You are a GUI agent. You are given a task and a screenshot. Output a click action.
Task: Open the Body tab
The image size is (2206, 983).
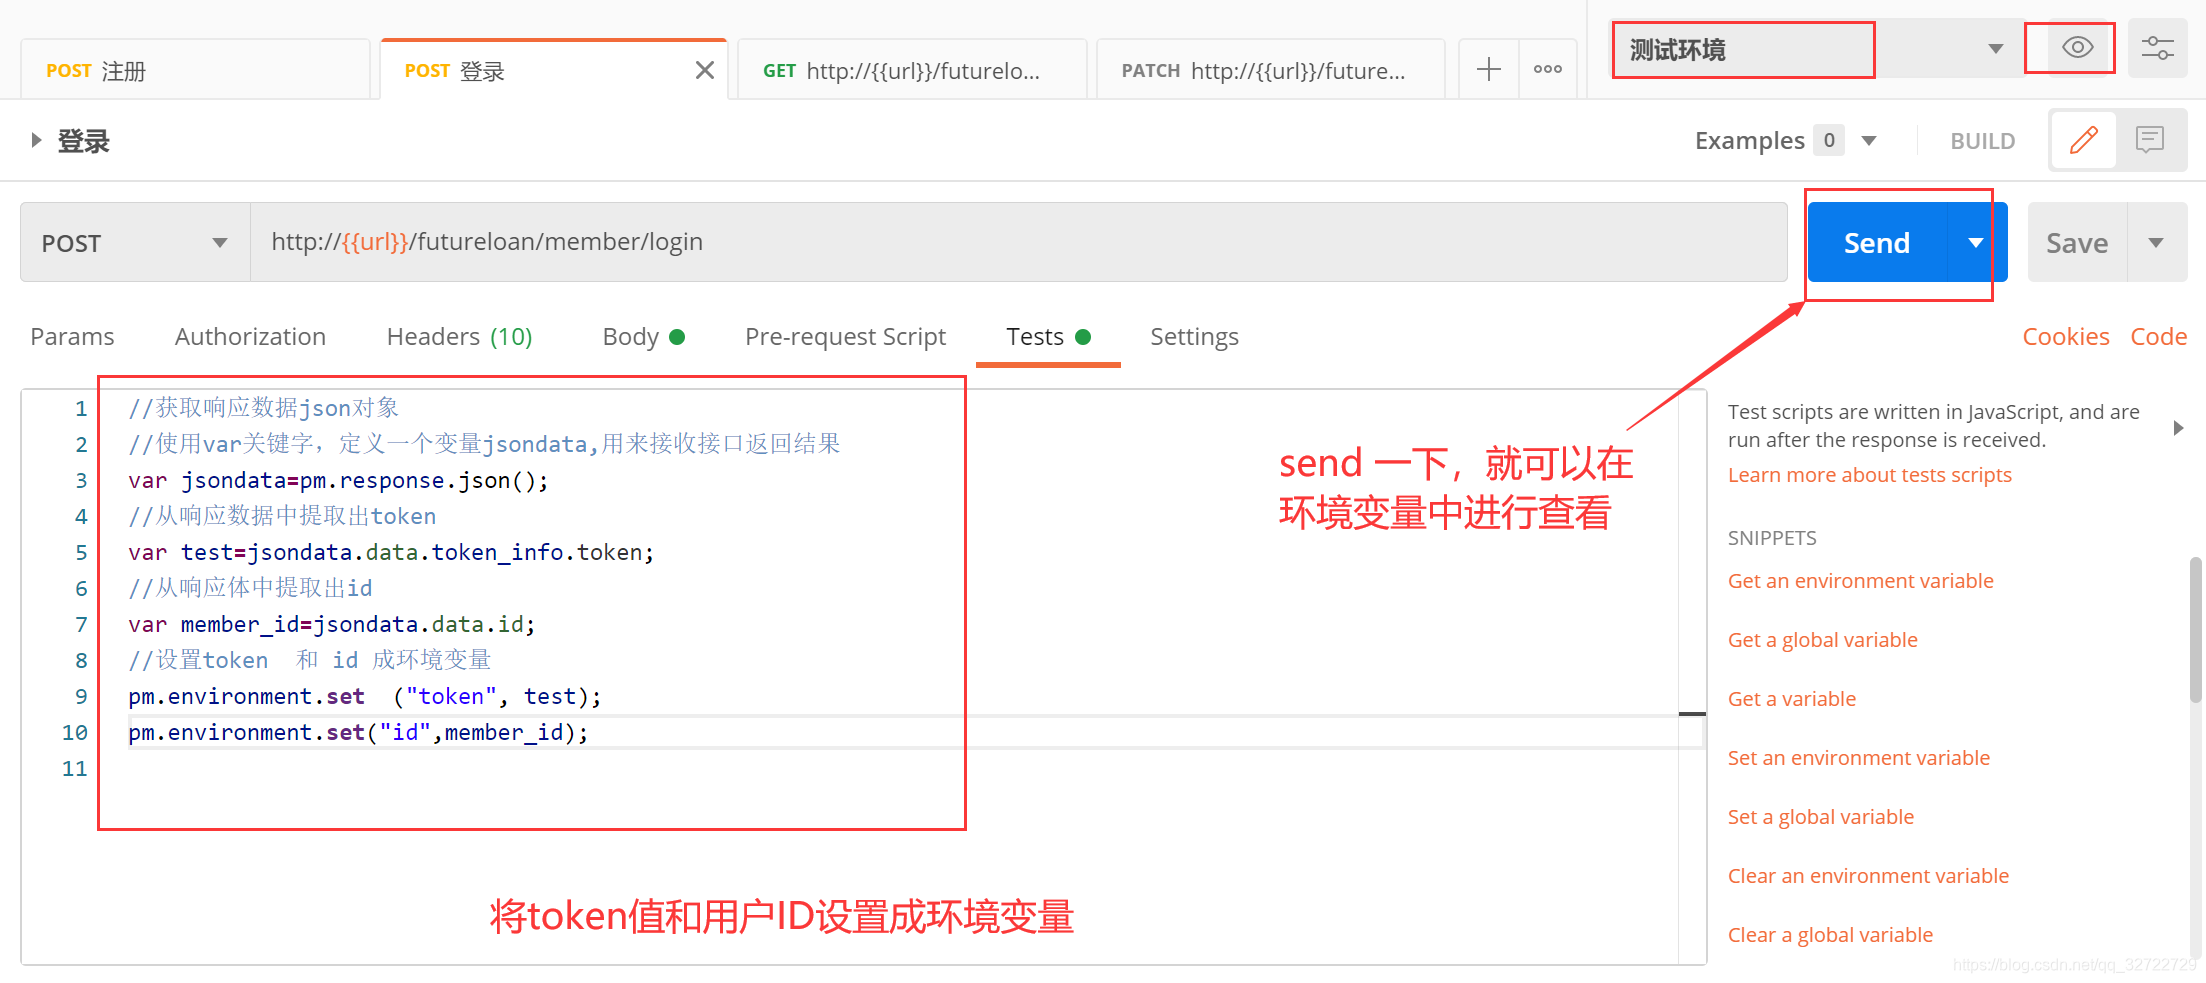click(643, 337)
